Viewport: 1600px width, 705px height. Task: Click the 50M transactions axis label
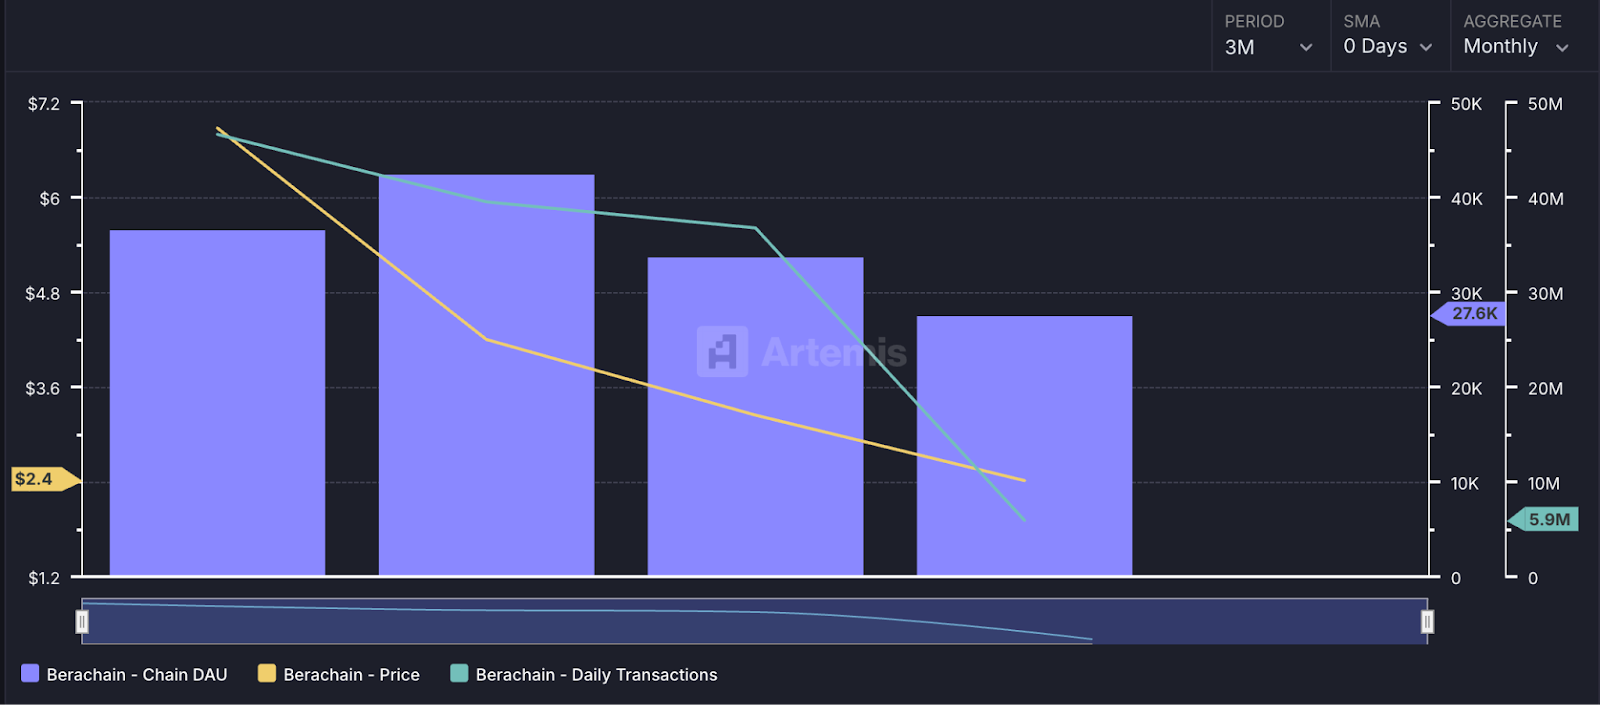(1545, 104)
